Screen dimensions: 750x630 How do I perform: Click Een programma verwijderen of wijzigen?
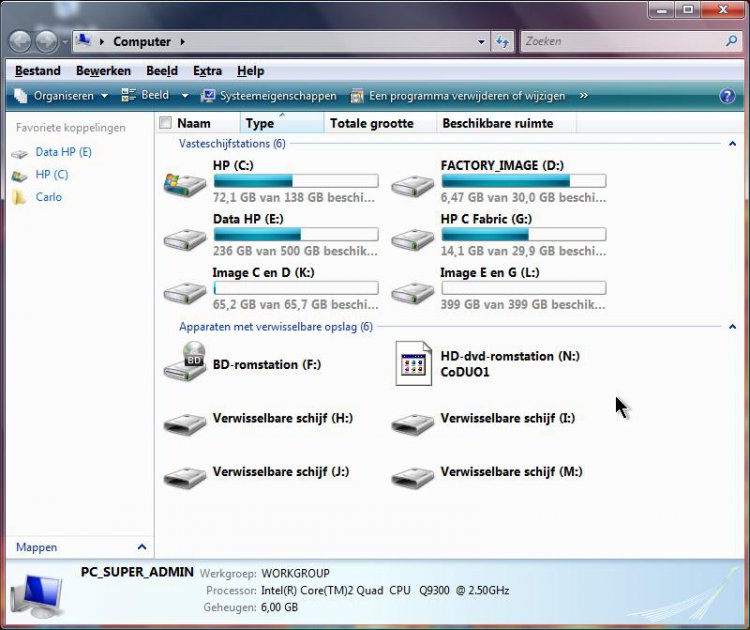point(458,96)
